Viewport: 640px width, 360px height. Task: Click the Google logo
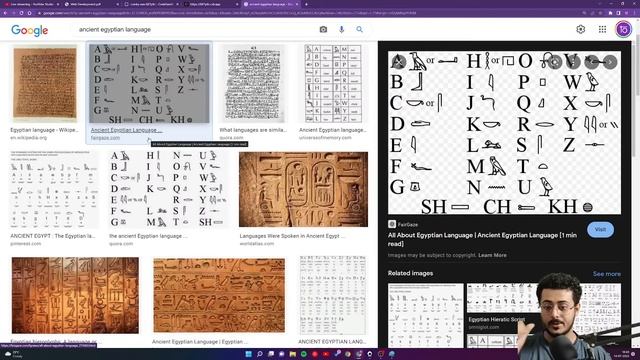29,30
